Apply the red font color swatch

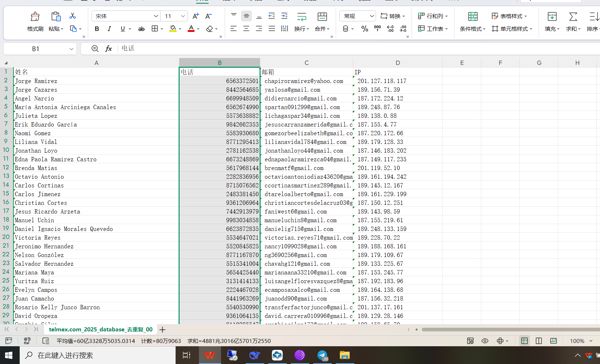[x=191, y=29]
